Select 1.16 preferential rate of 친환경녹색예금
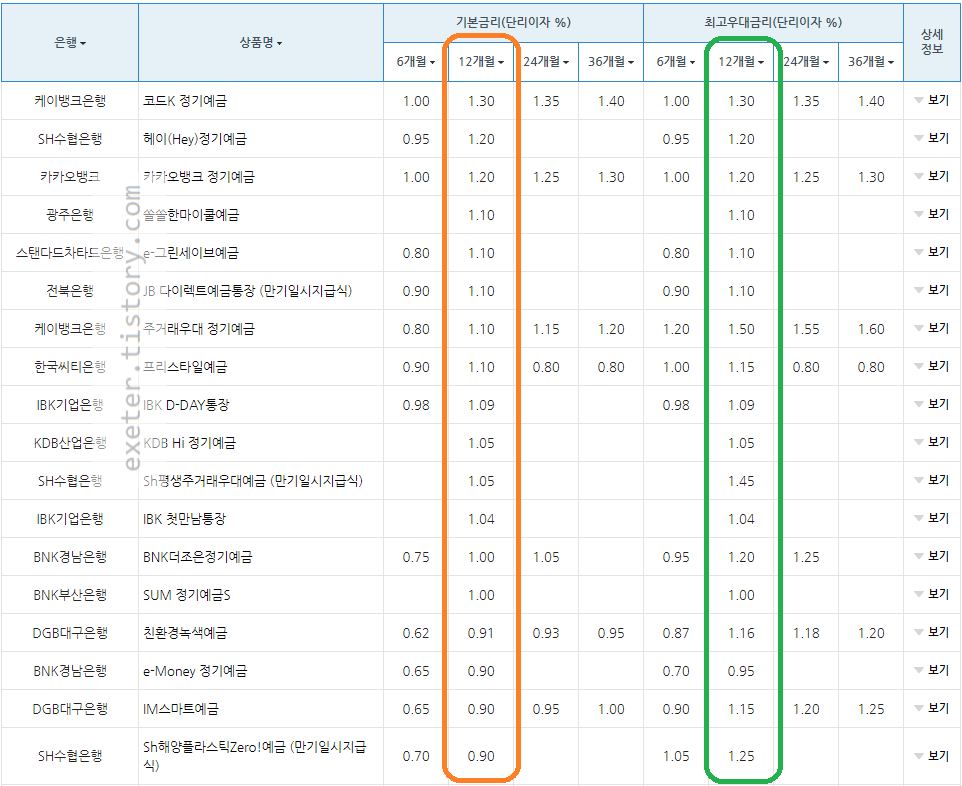The height and width of the screenshot is (786, 962). click(x=741, y=633)
